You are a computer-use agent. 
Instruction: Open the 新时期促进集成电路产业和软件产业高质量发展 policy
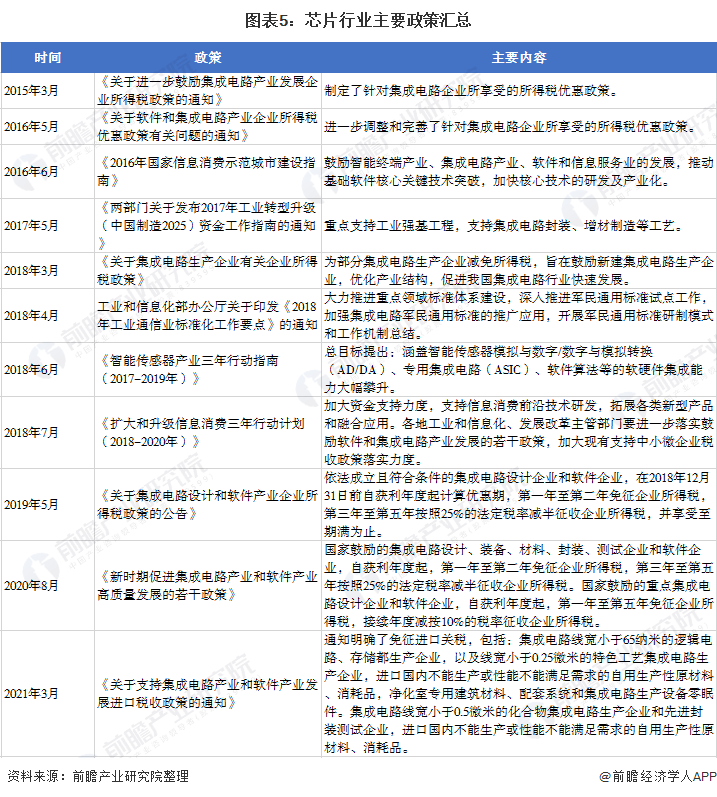coord(208,585)
